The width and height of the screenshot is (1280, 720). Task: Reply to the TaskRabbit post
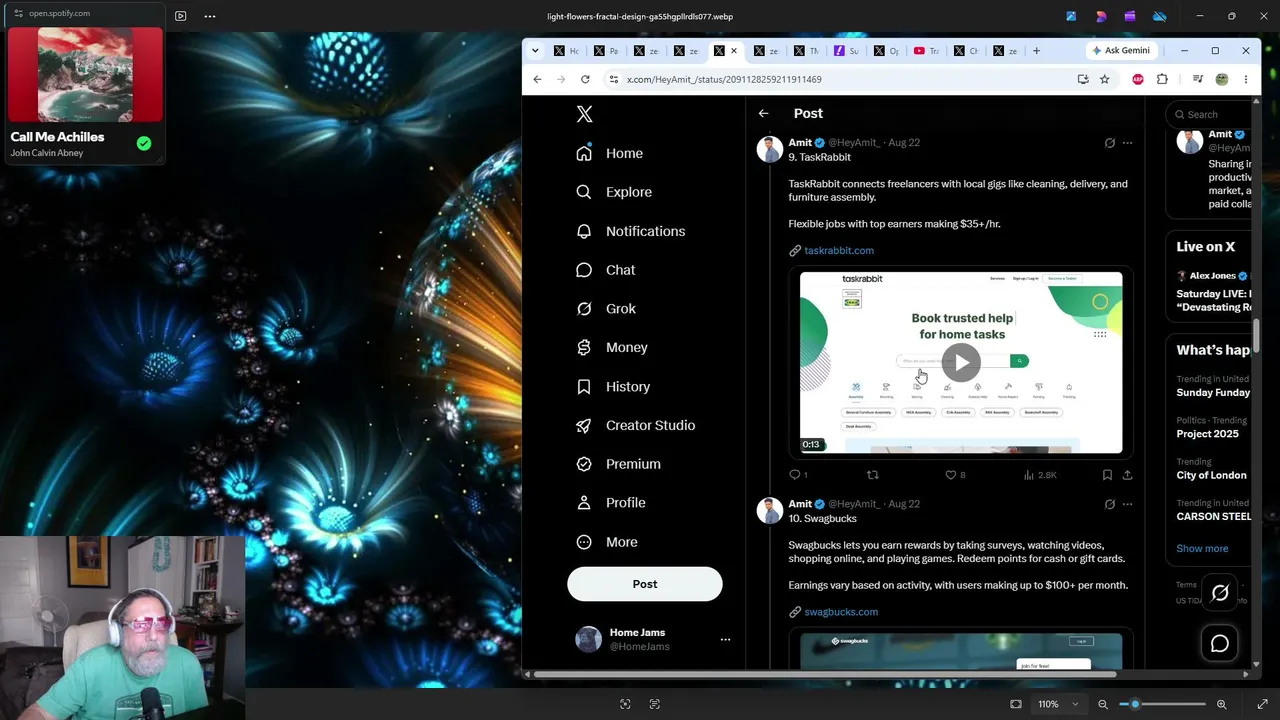click(796, 475)
